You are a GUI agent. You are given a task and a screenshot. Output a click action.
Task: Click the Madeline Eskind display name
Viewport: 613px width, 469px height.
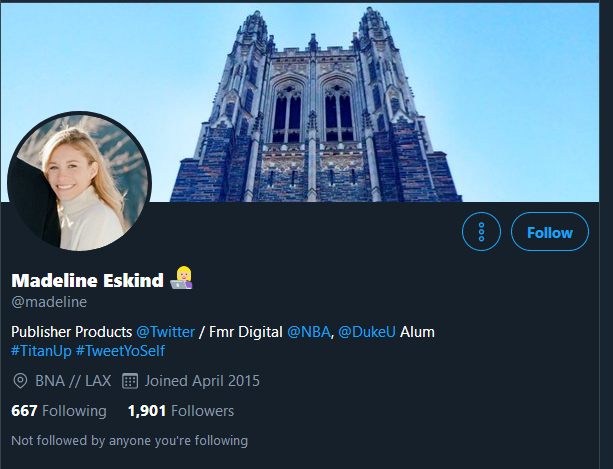pos(87,280)
